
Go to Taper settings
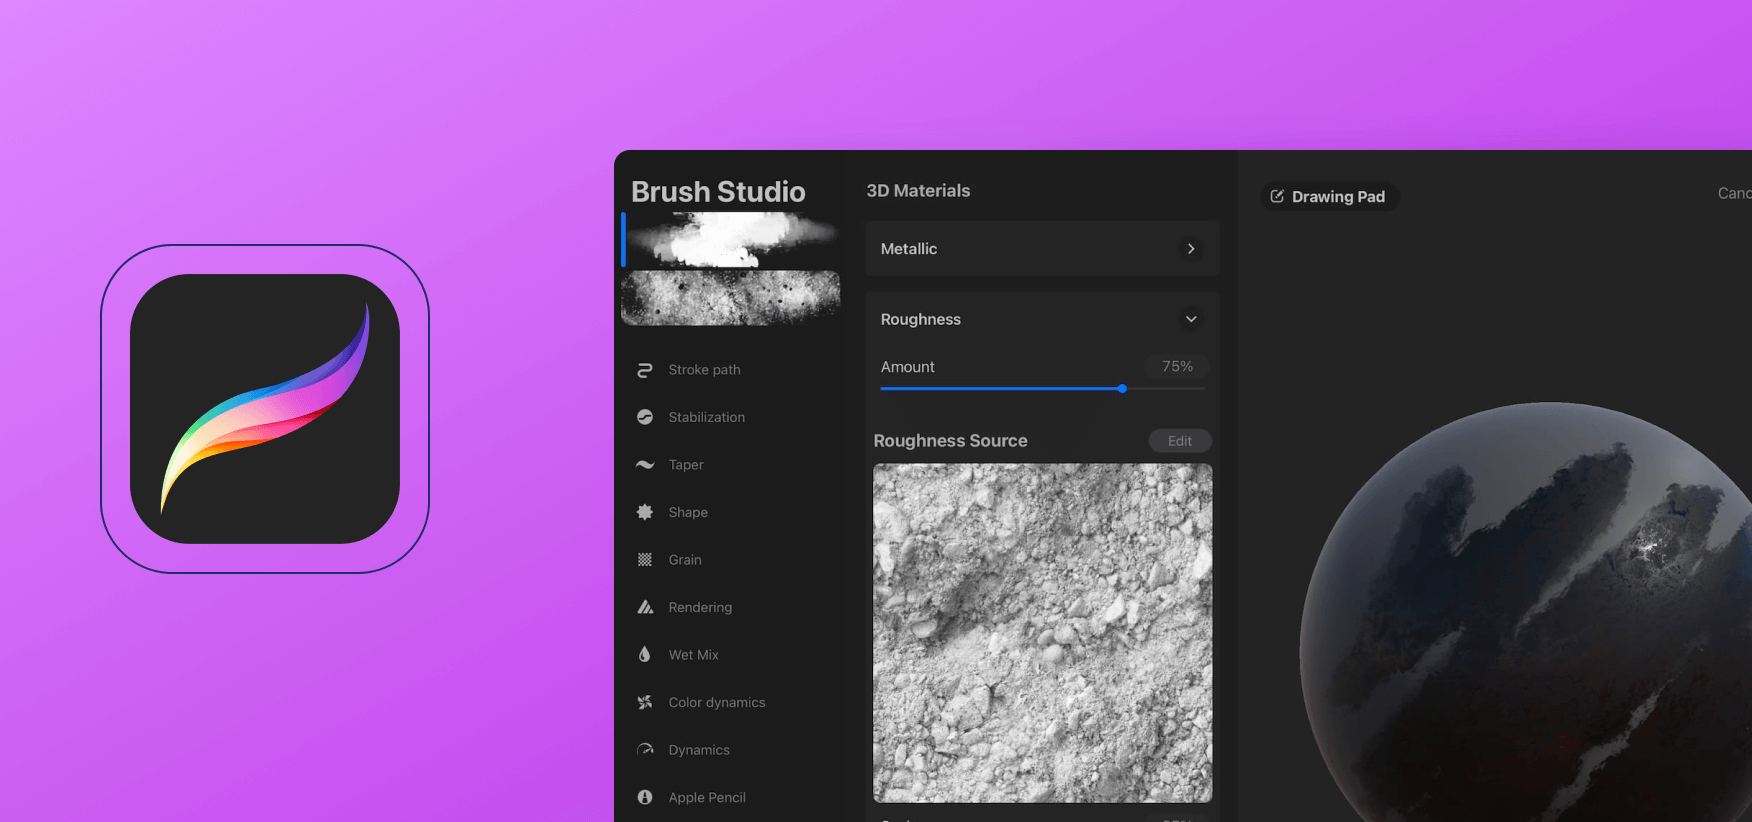tap(686, 465)
